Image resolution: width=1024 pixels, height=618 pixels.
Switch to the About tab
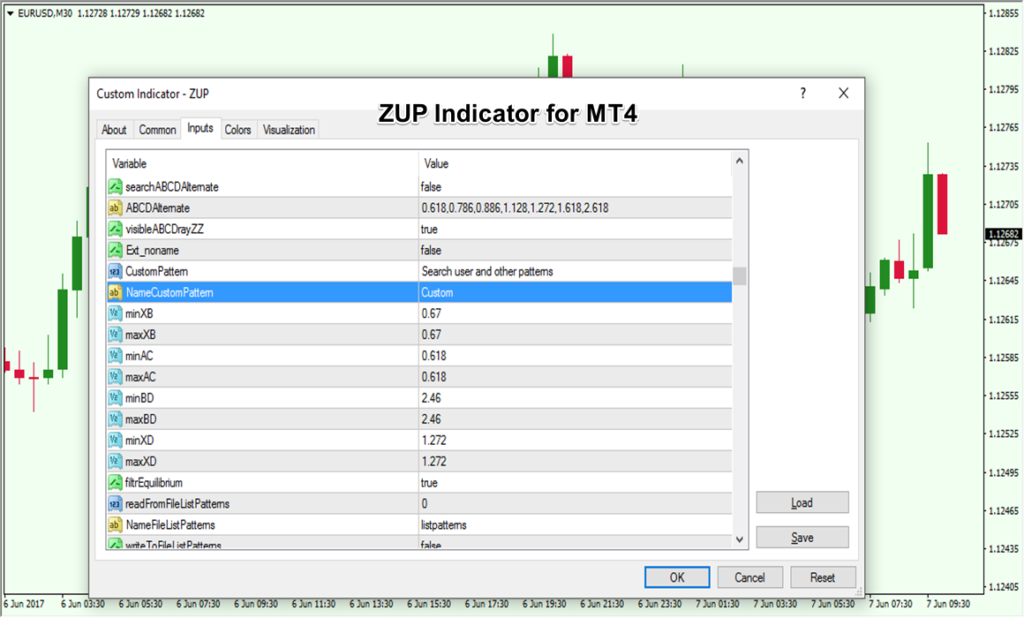point(114,130)
